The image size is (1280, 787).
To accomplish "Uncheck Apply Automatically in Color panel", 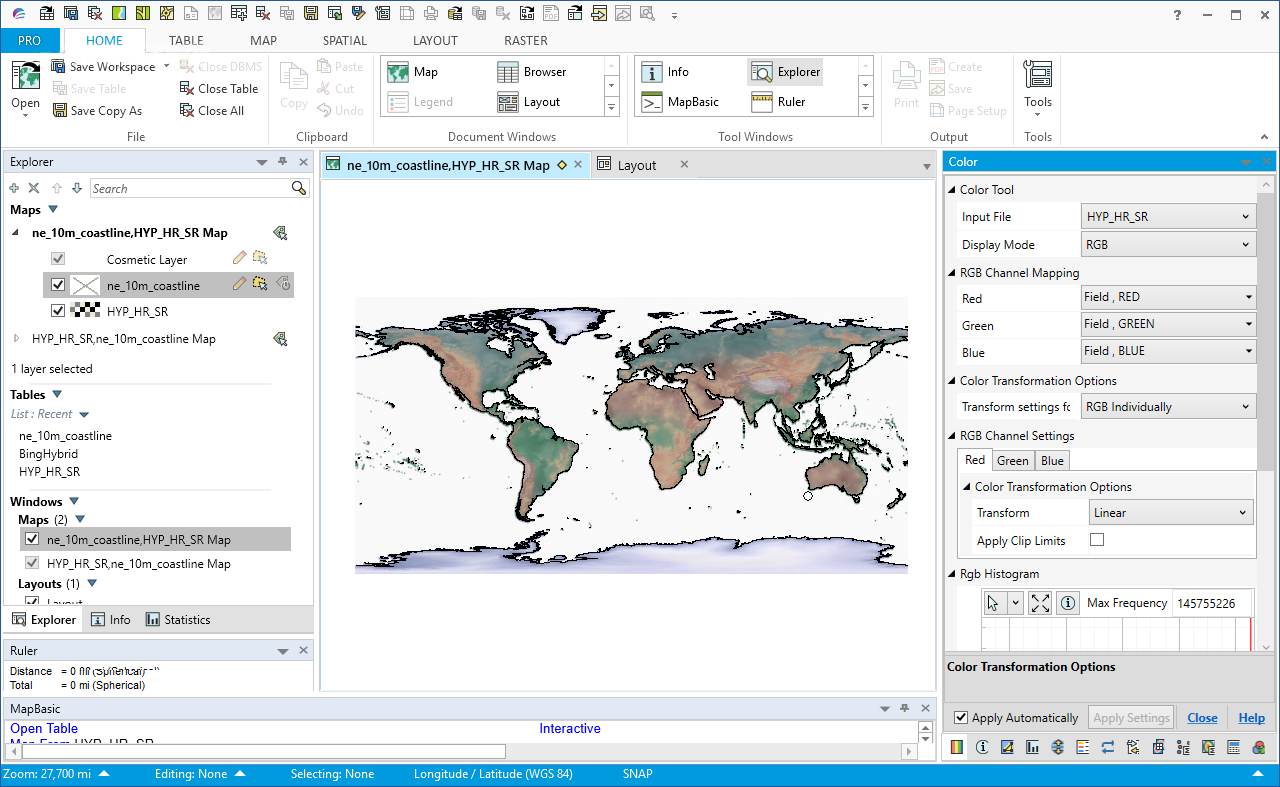I will tap(961, 717).
